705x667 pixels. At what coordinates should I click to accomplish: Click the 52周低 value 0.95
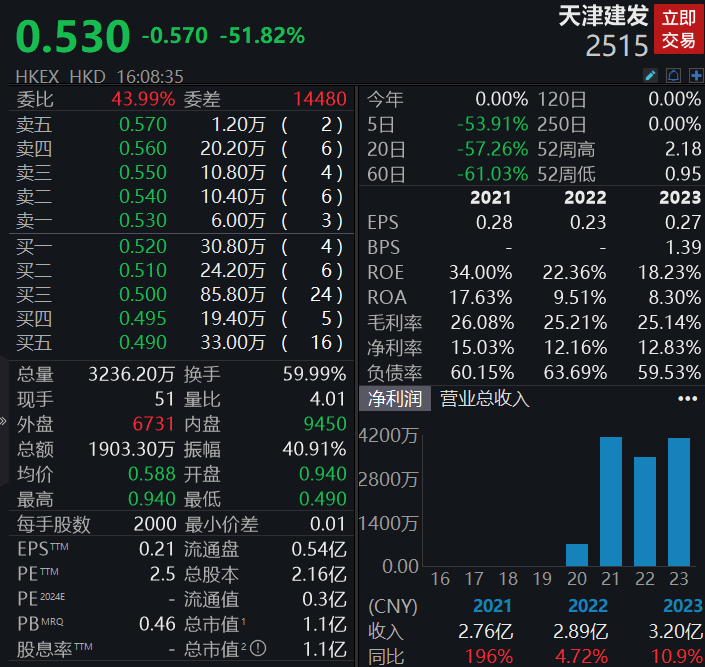pos(683,174)
